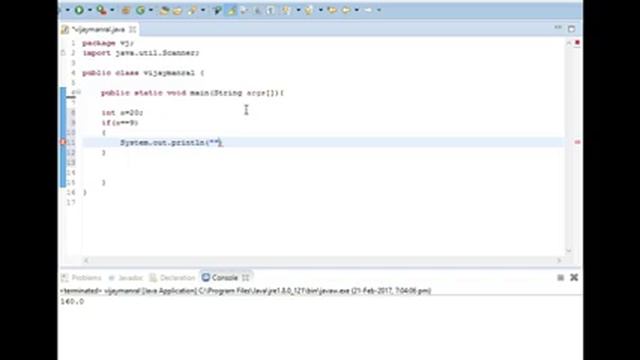
Task: Collapse the main method fold on line 6
Action: 79,92
